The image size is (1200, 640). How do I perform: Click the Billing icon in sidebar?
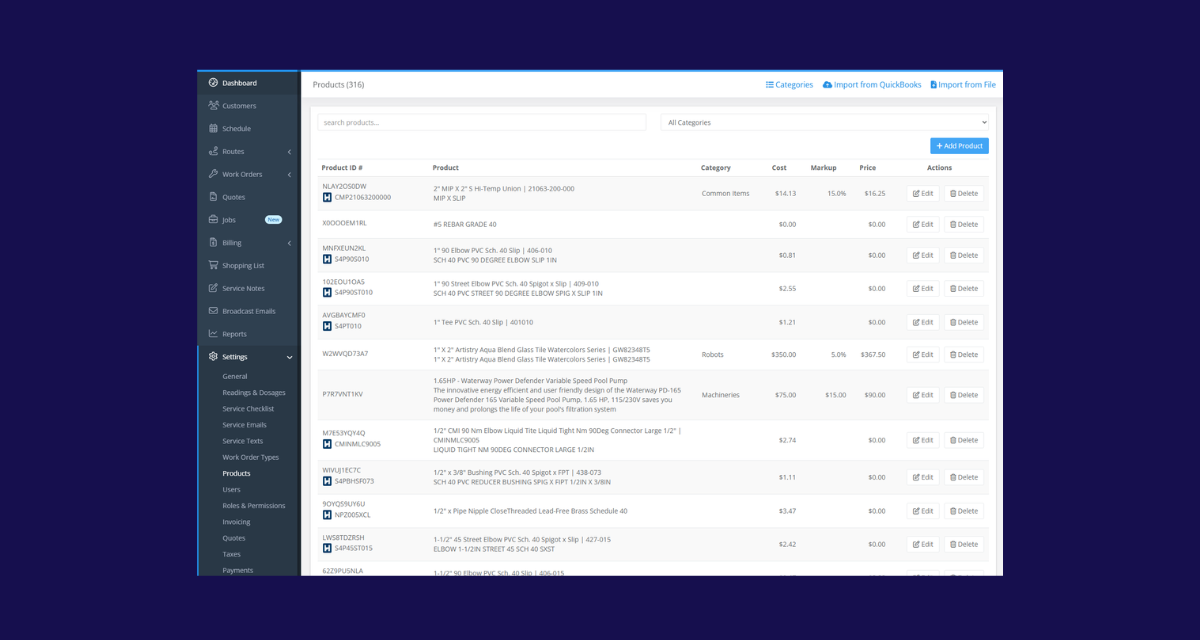[213, 243]
